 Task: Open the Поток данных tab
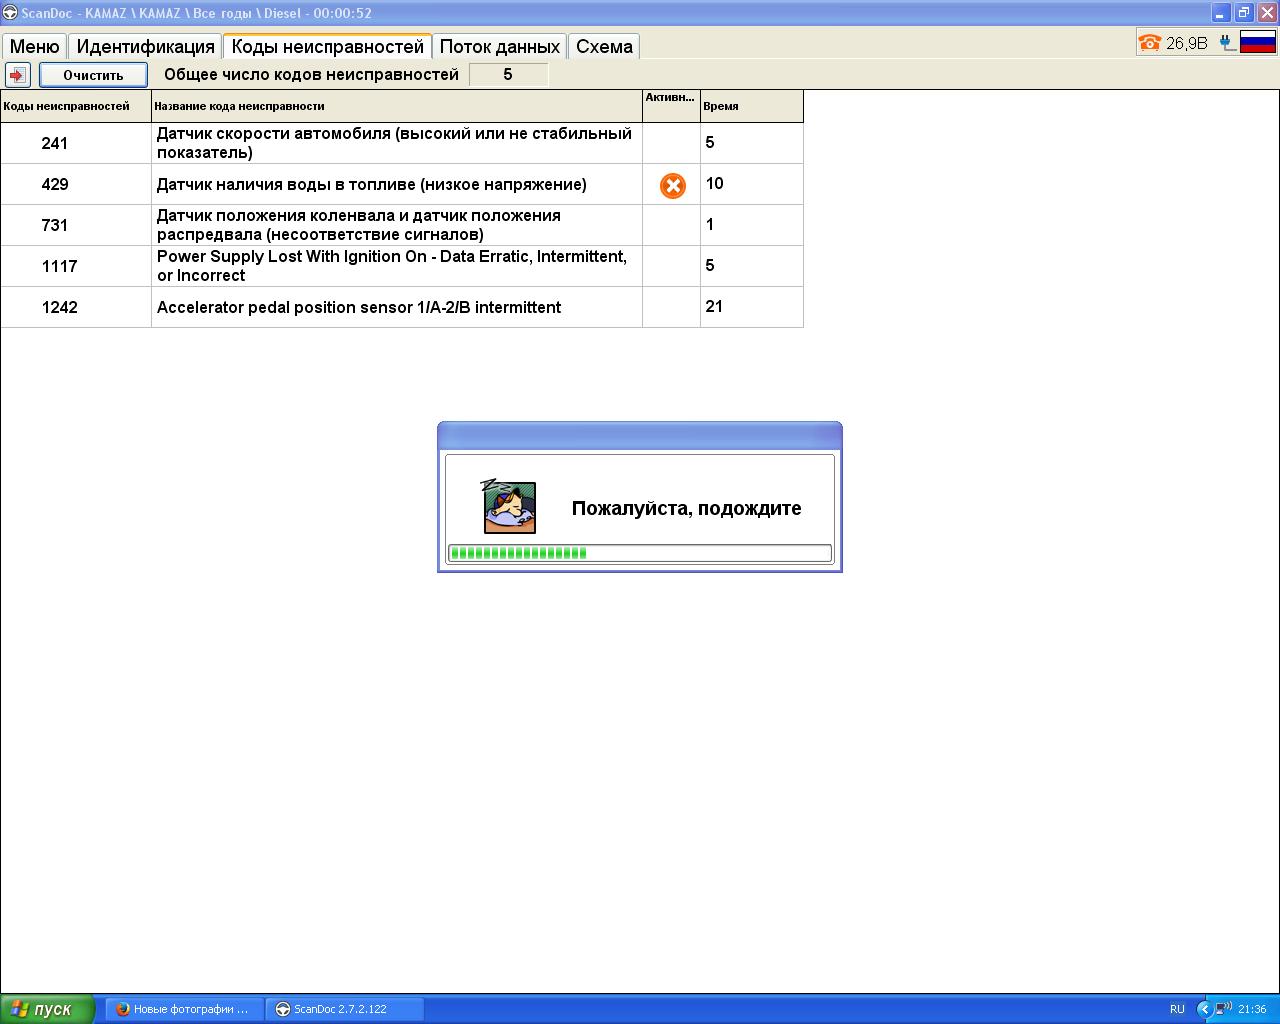[x=500, y=47]
